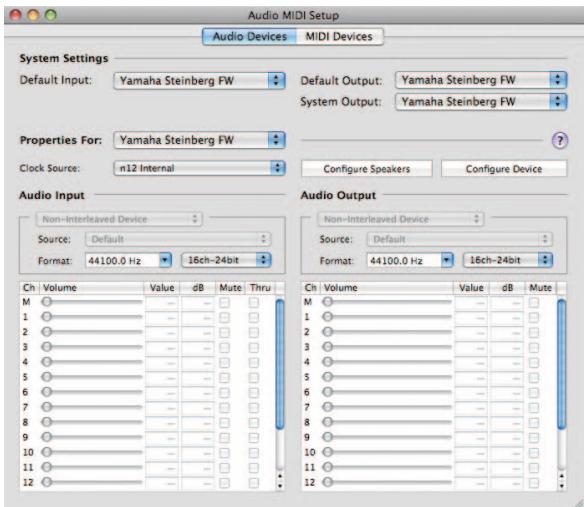Click scroll down arrow in Audio Output list
Screen dimensions: 585x507
(561, 485)
